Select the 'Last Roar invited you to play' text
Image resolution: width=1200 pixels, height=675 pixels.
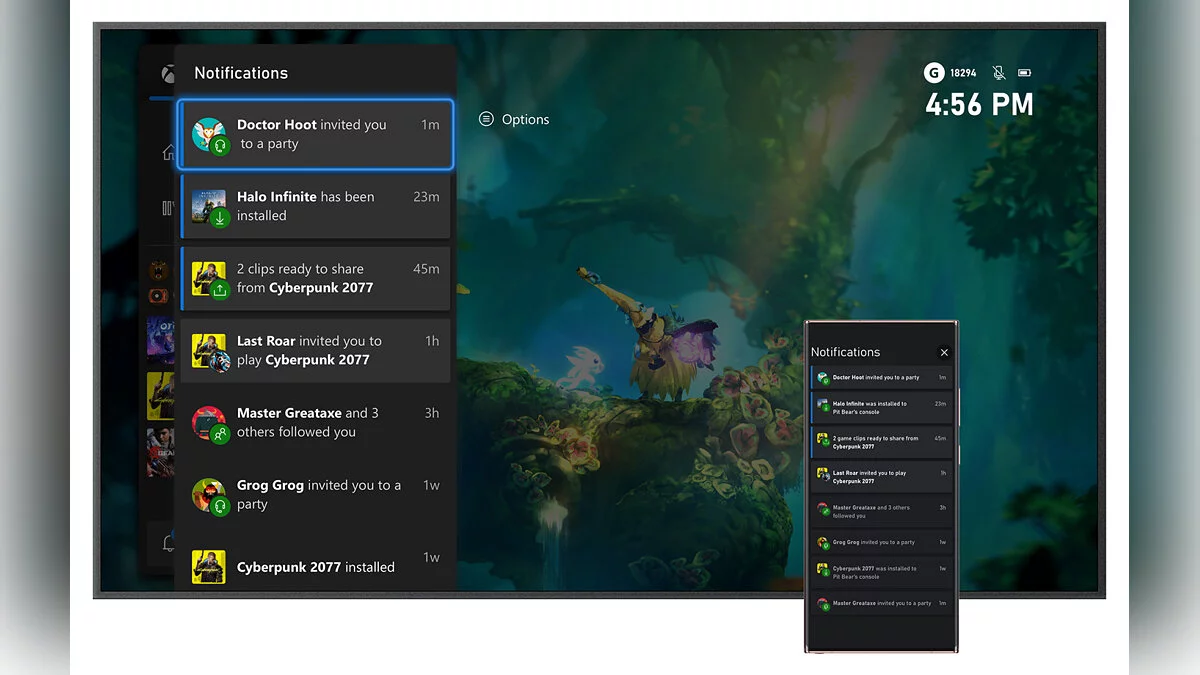click(x=309, y=350)
